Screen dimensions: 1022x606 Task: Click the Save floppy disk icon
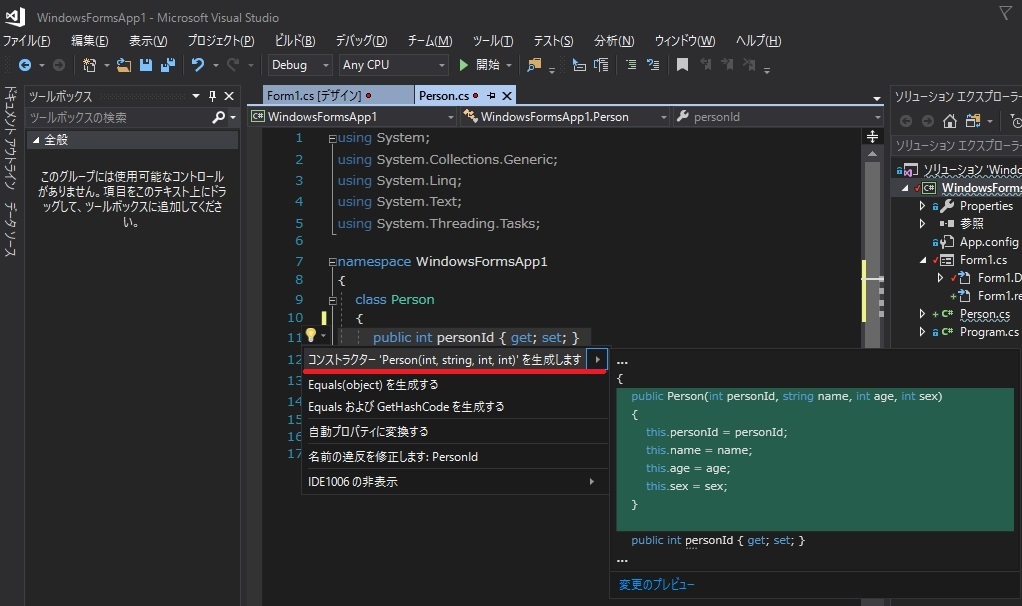point(146,65)
